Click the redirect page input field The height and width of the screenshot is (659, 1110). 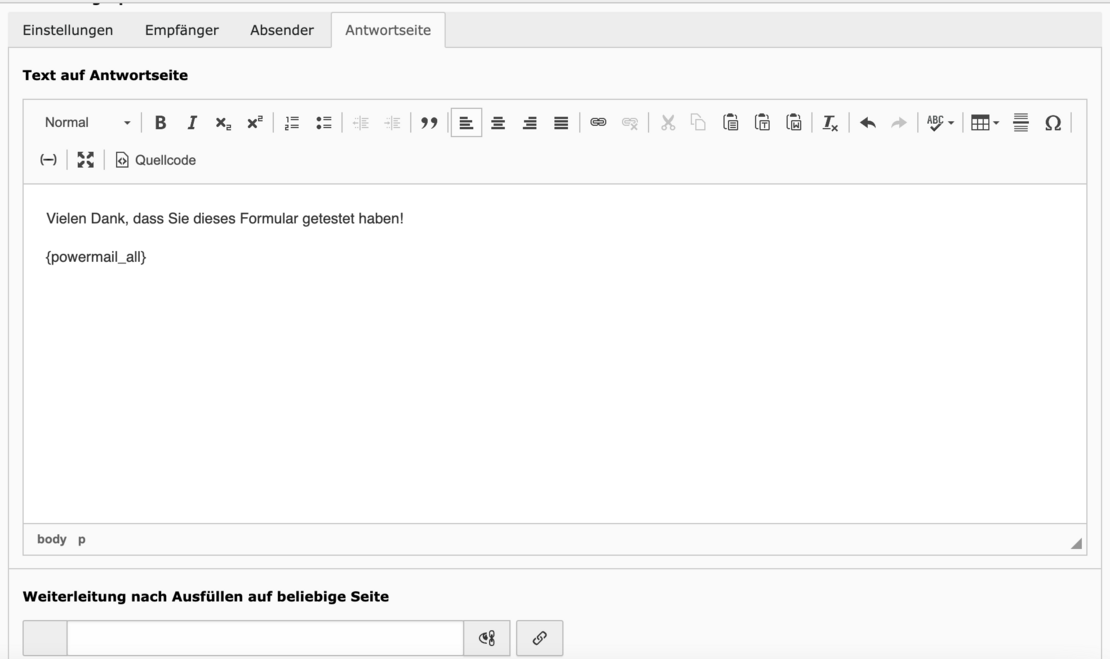[265, 638]
